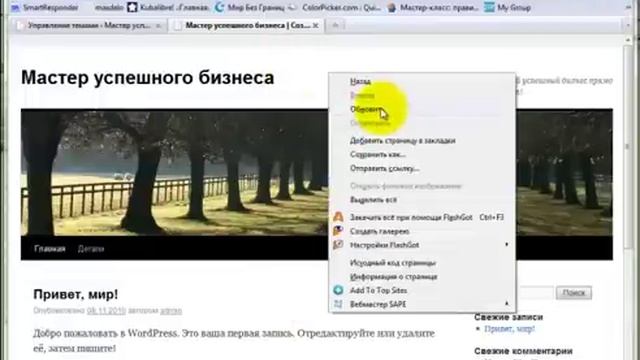
Task: Click the vertical page scrollbar
Action: click(628, 147)
